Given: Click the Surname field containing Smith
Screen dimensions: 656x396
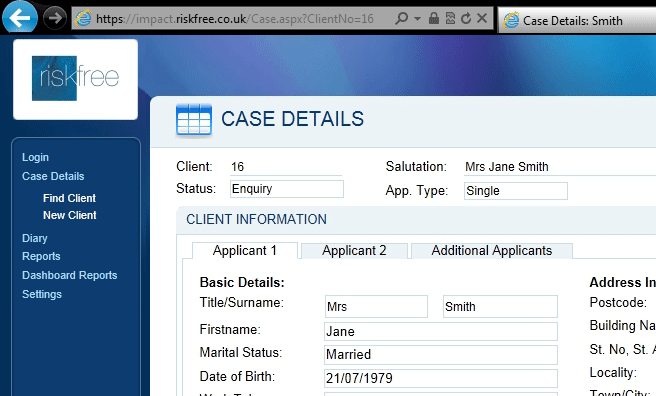Looking at the screenshot, I should 500,307.
